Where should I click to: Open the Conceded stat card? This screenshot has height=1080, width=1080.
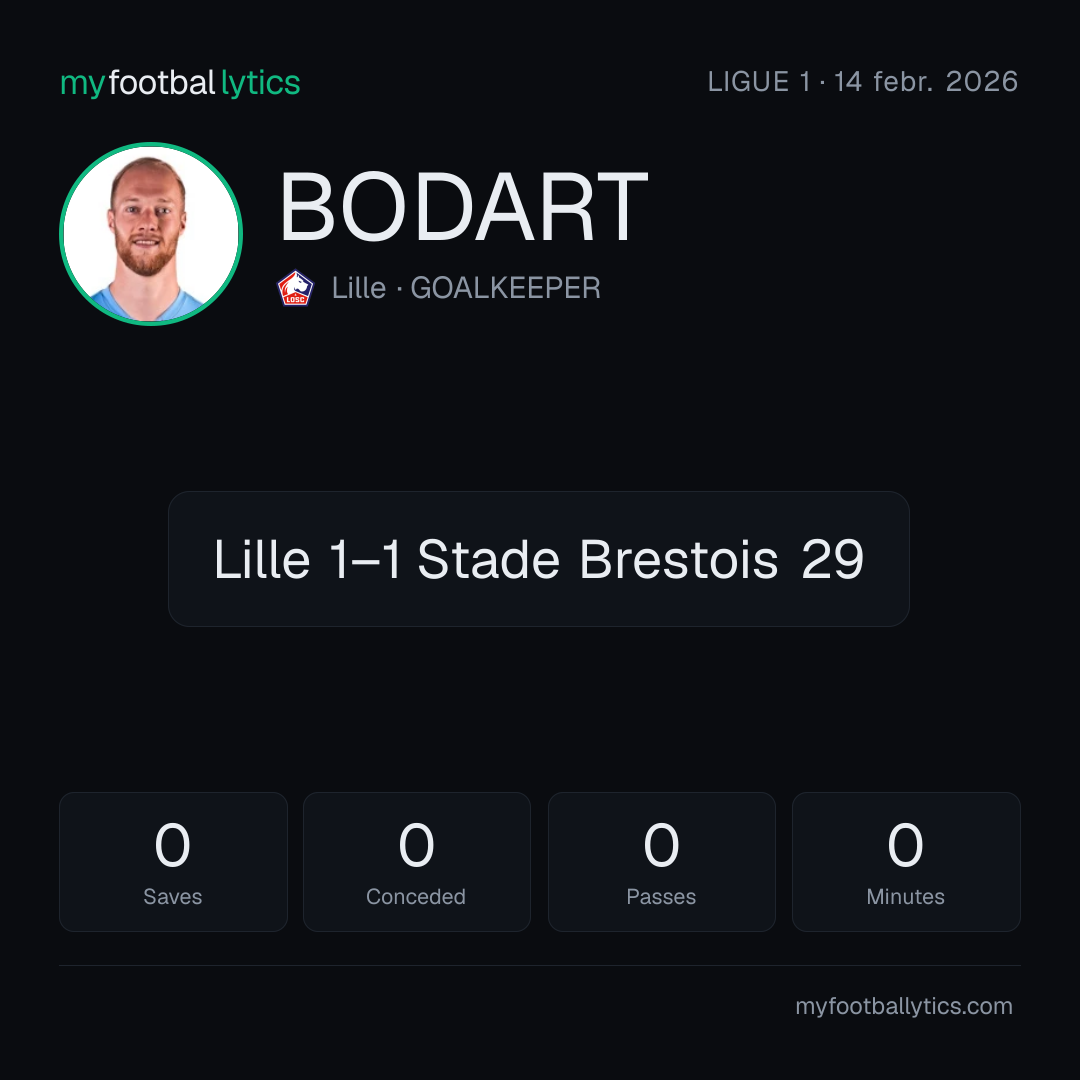click(x=417, y=862)
